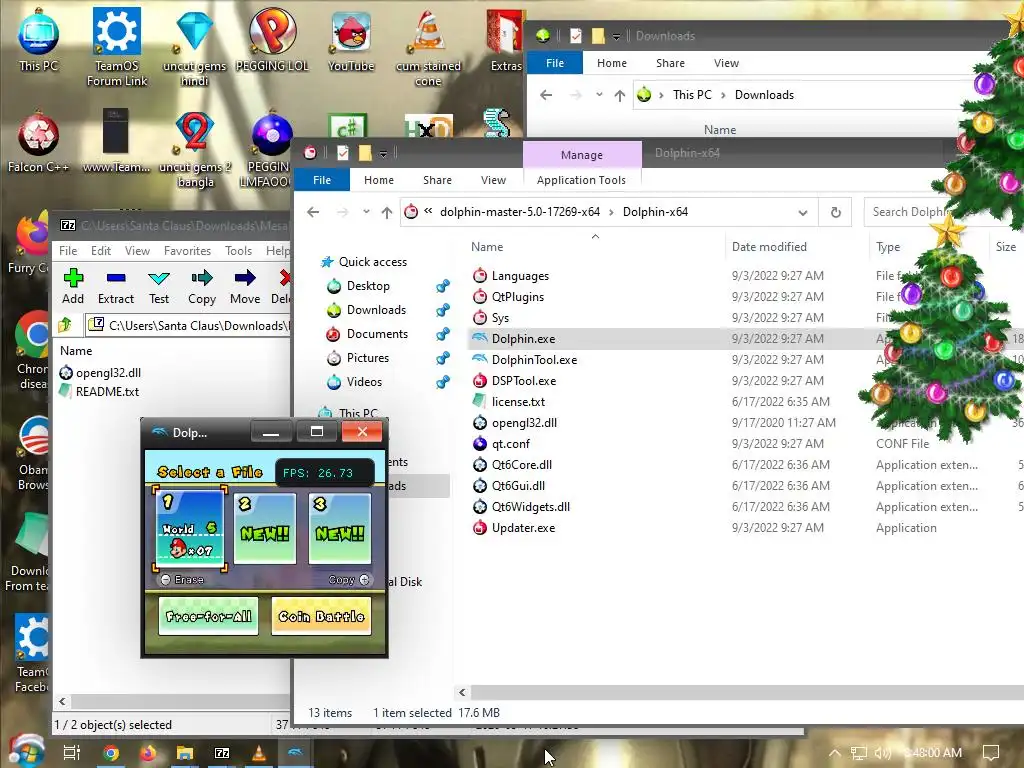Image resolution: width=1024 pixels, height=768 pixels.
Task: Open Application Tools ribbon tab
Action: point(581,180)
